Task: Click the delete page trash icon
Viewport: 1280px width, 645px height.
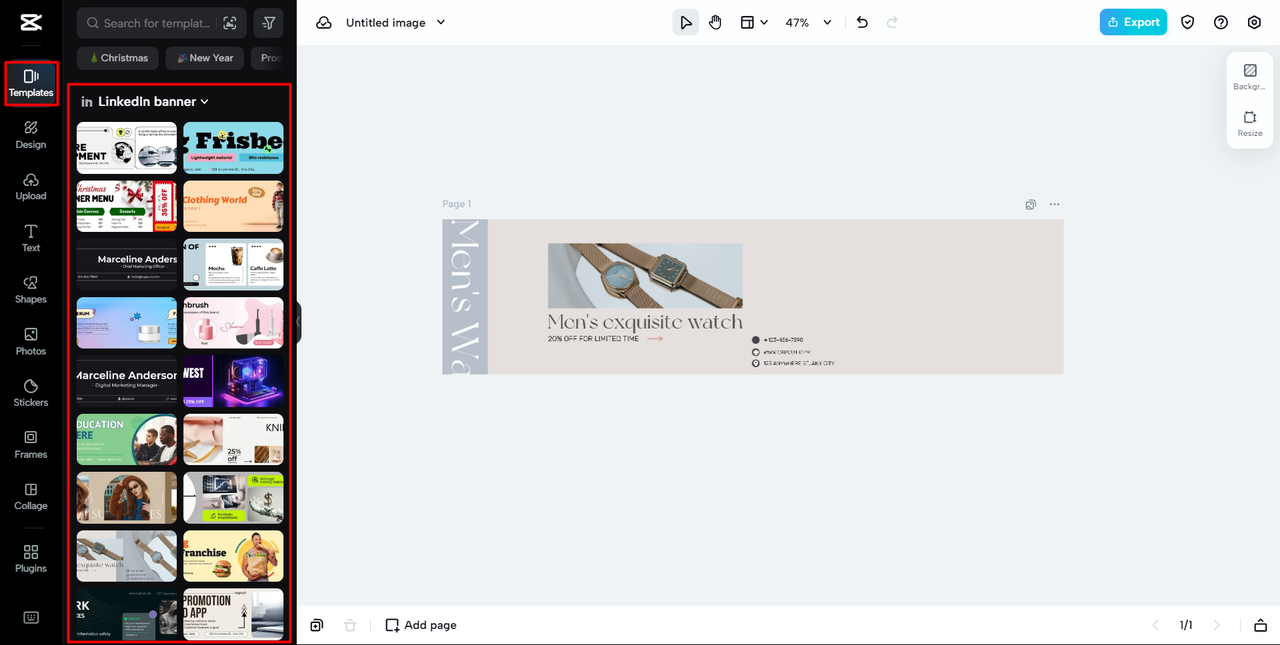Action: [350, 625]
